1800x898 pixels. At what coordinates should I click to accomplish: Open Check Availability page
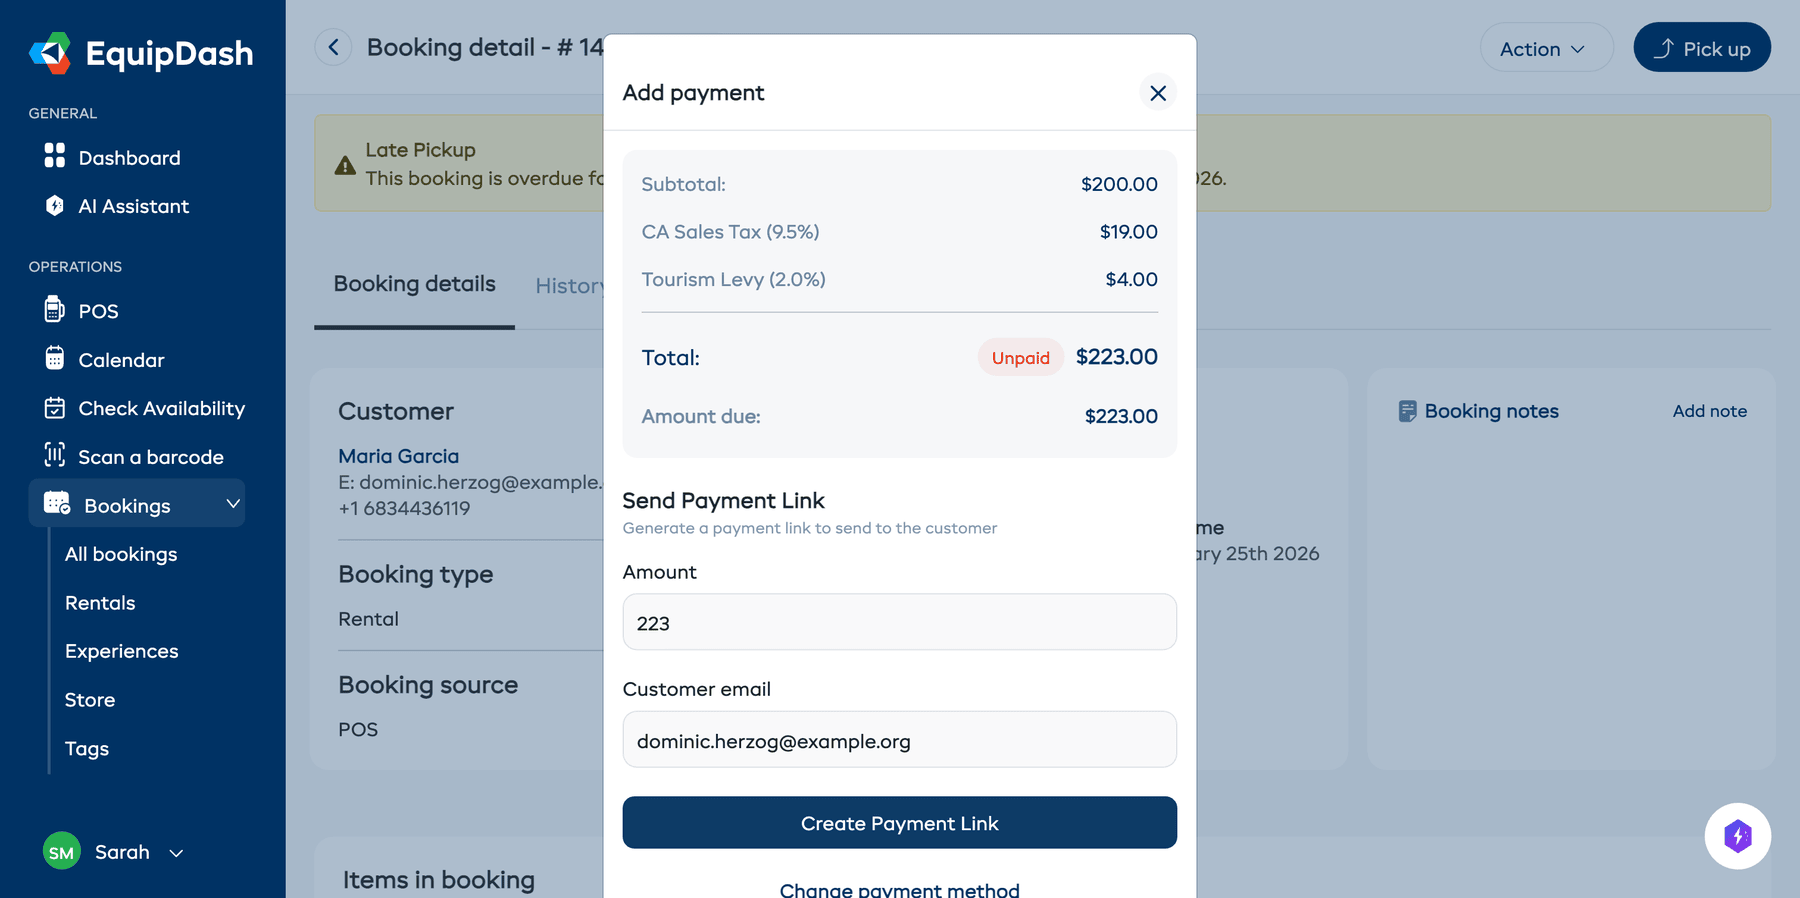pyautogui.click(x=162, y=408)
